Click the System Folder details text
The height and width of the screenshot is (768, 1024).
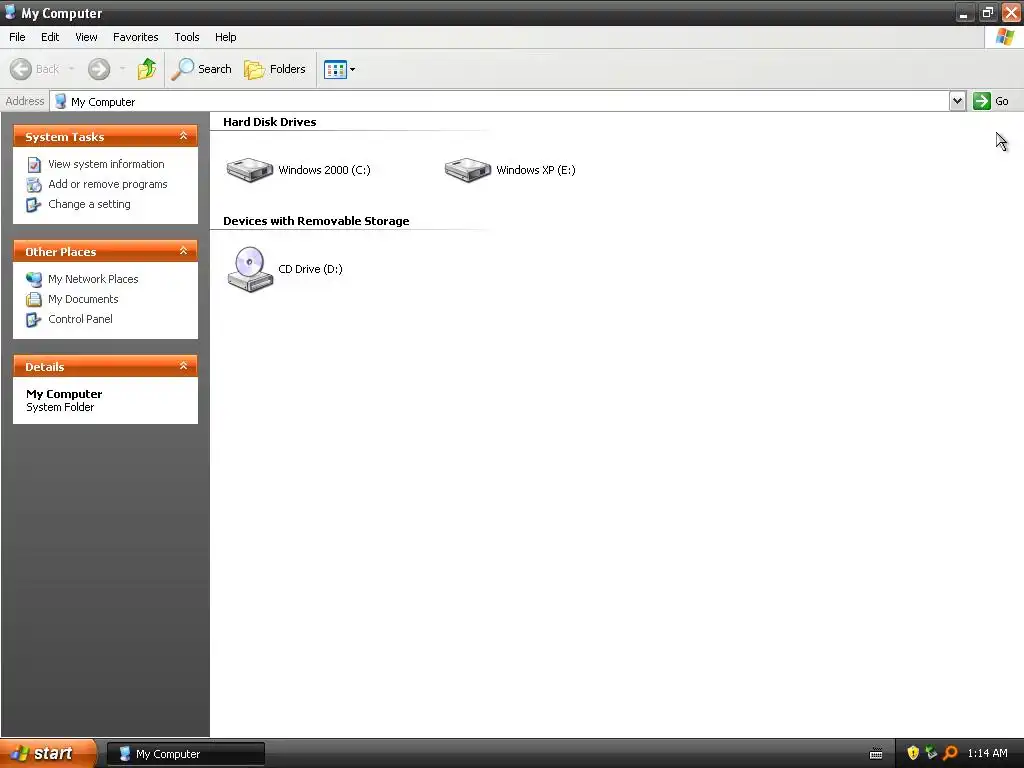click(x=60, y=407)
